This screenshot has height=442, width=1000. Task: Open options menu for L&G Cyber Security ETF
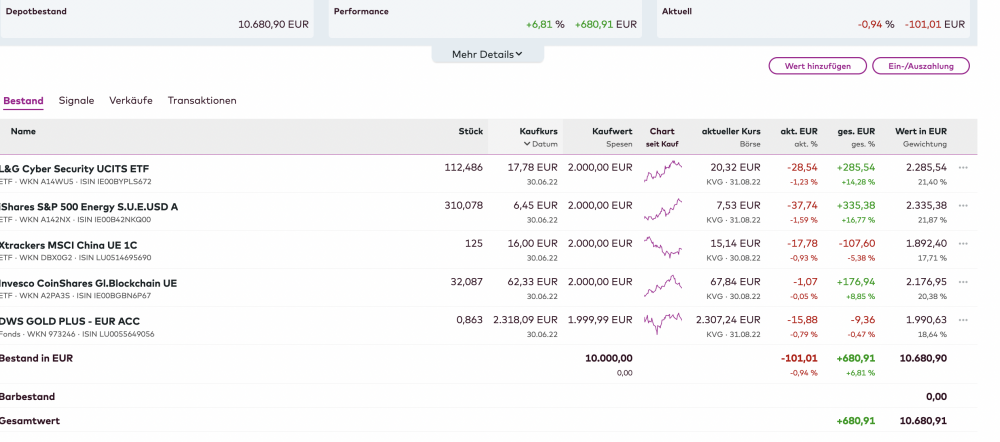pyautogui.click(x=963, y=168)
